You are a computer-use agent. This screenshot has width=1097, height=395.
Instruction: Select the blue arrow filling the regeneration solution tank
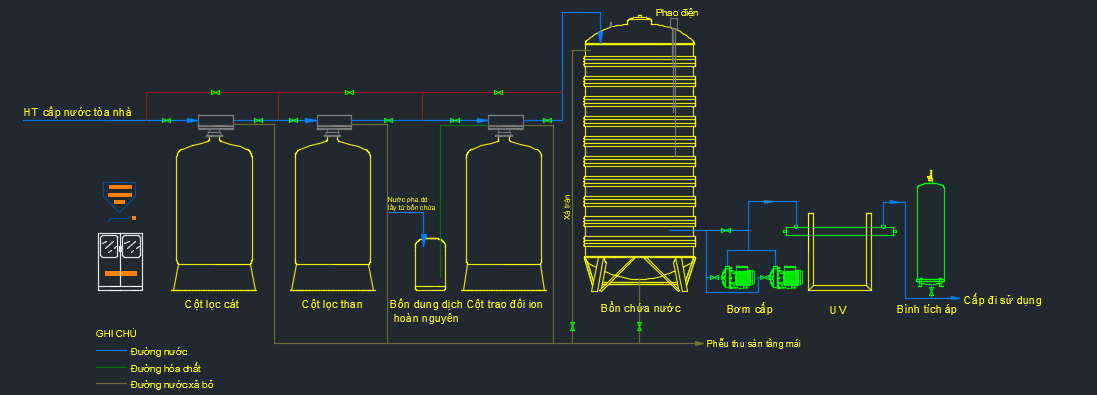coord(423,240)
